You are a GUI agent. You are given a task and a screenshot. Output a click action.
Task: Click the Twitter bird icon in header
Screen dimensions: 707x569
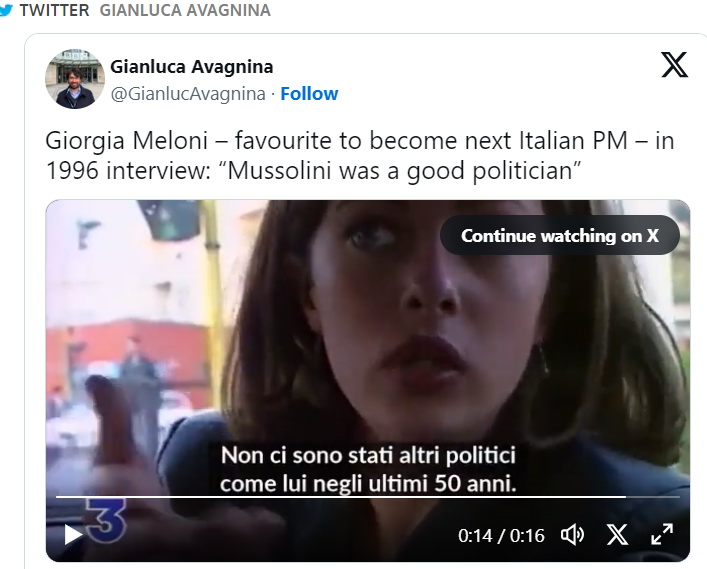[6, 10]
